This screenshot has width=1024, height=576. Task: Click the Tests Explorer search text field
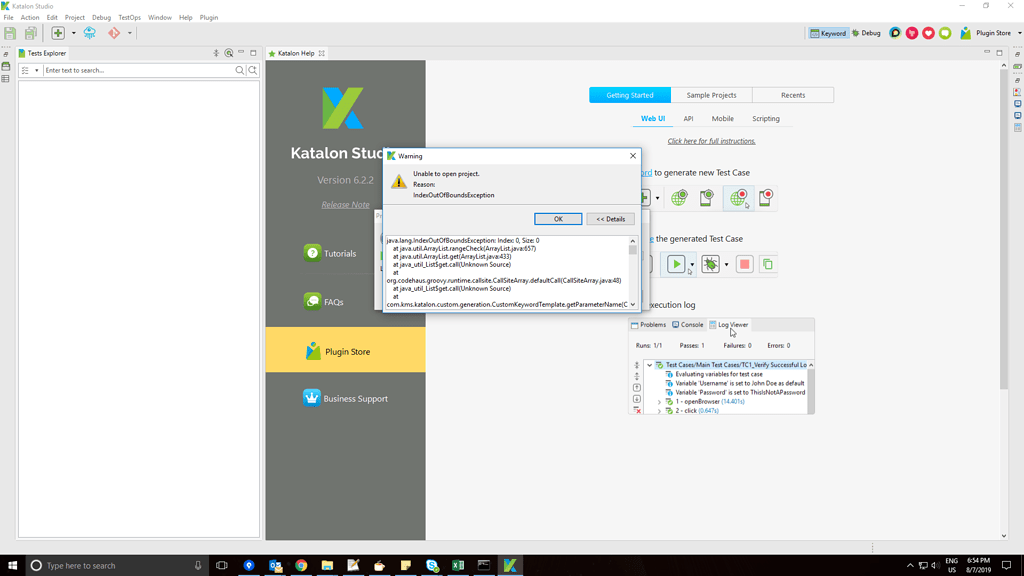pos(138,70)
